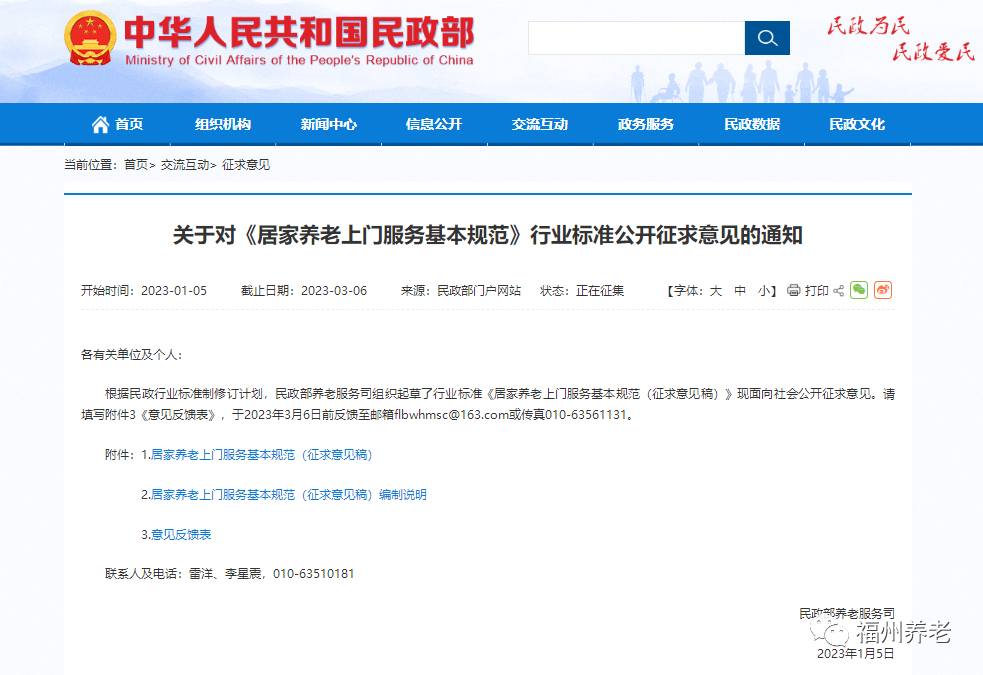Open attachment 2 编制说明 link
Image resolution: width=983 pixels, height=675 pixels.
288,495
